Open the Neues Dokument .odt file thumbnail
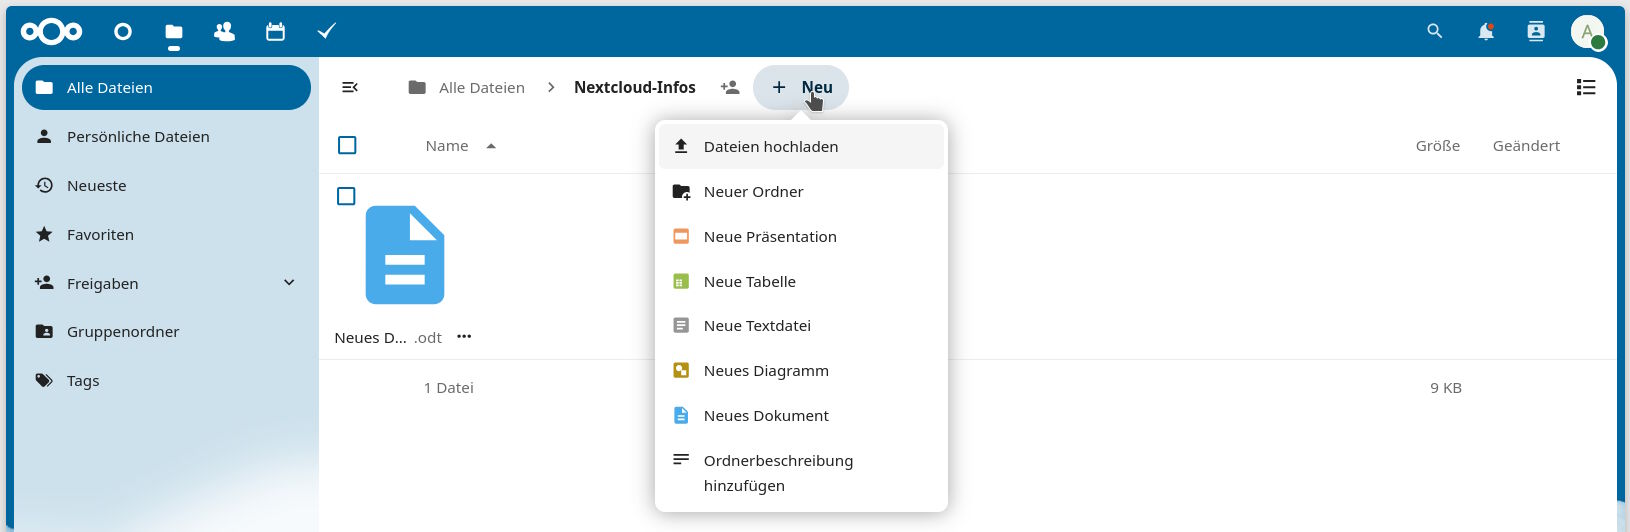The height and width of the screenshot is (532, 1630). click(404, 255)
